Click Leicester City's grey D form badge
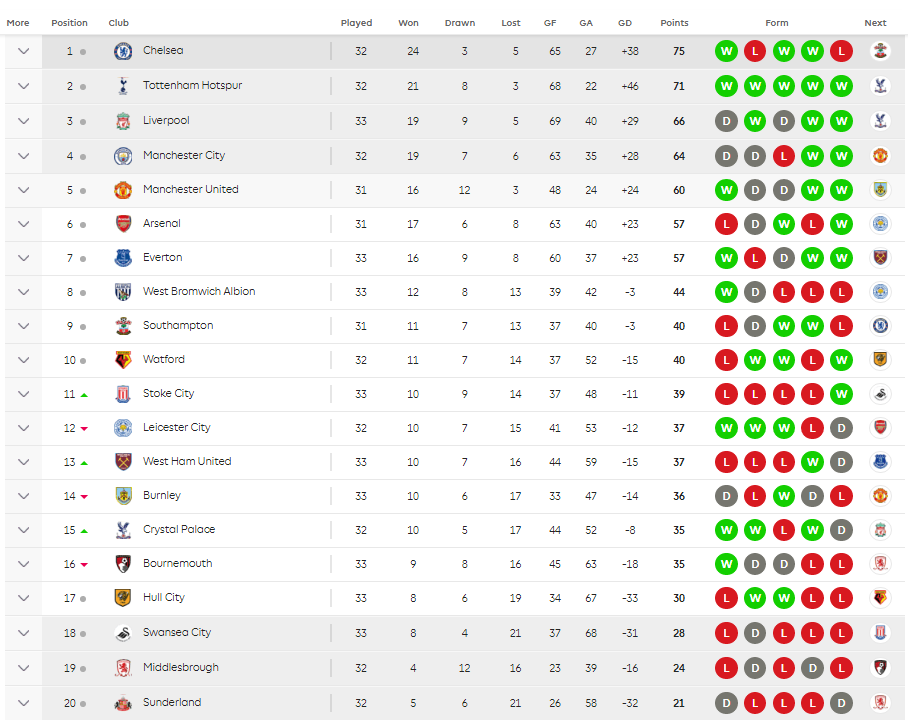The width and height of the screenshot is (908, 720). click(x=841, y=428)
